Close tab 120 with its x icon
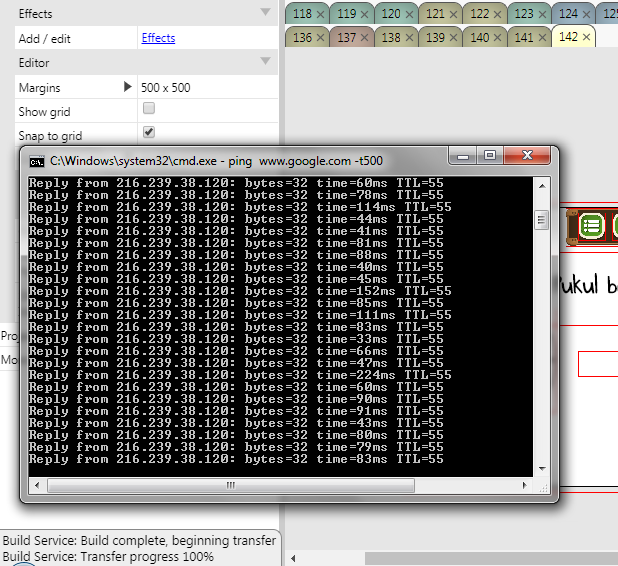Viewport: 618px width, 566px height. click(x=410, y=15)
